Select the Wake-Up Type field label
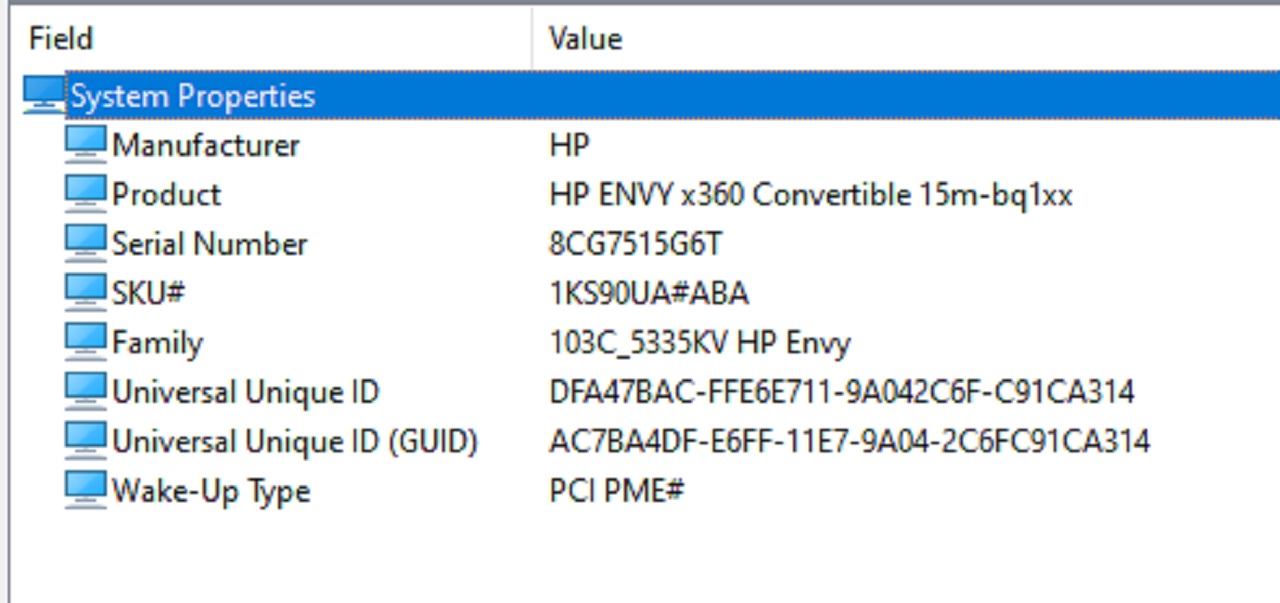Viewport: 1280px width, 603px height. 211,492
